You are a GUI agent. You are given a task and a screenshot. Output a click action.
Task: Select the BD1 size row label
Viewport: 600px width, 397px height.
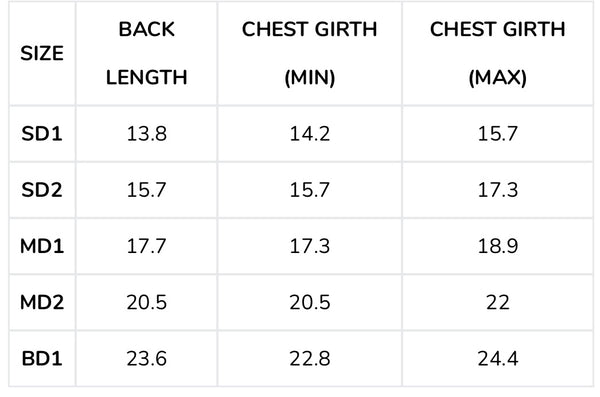[x=42, y=359]
